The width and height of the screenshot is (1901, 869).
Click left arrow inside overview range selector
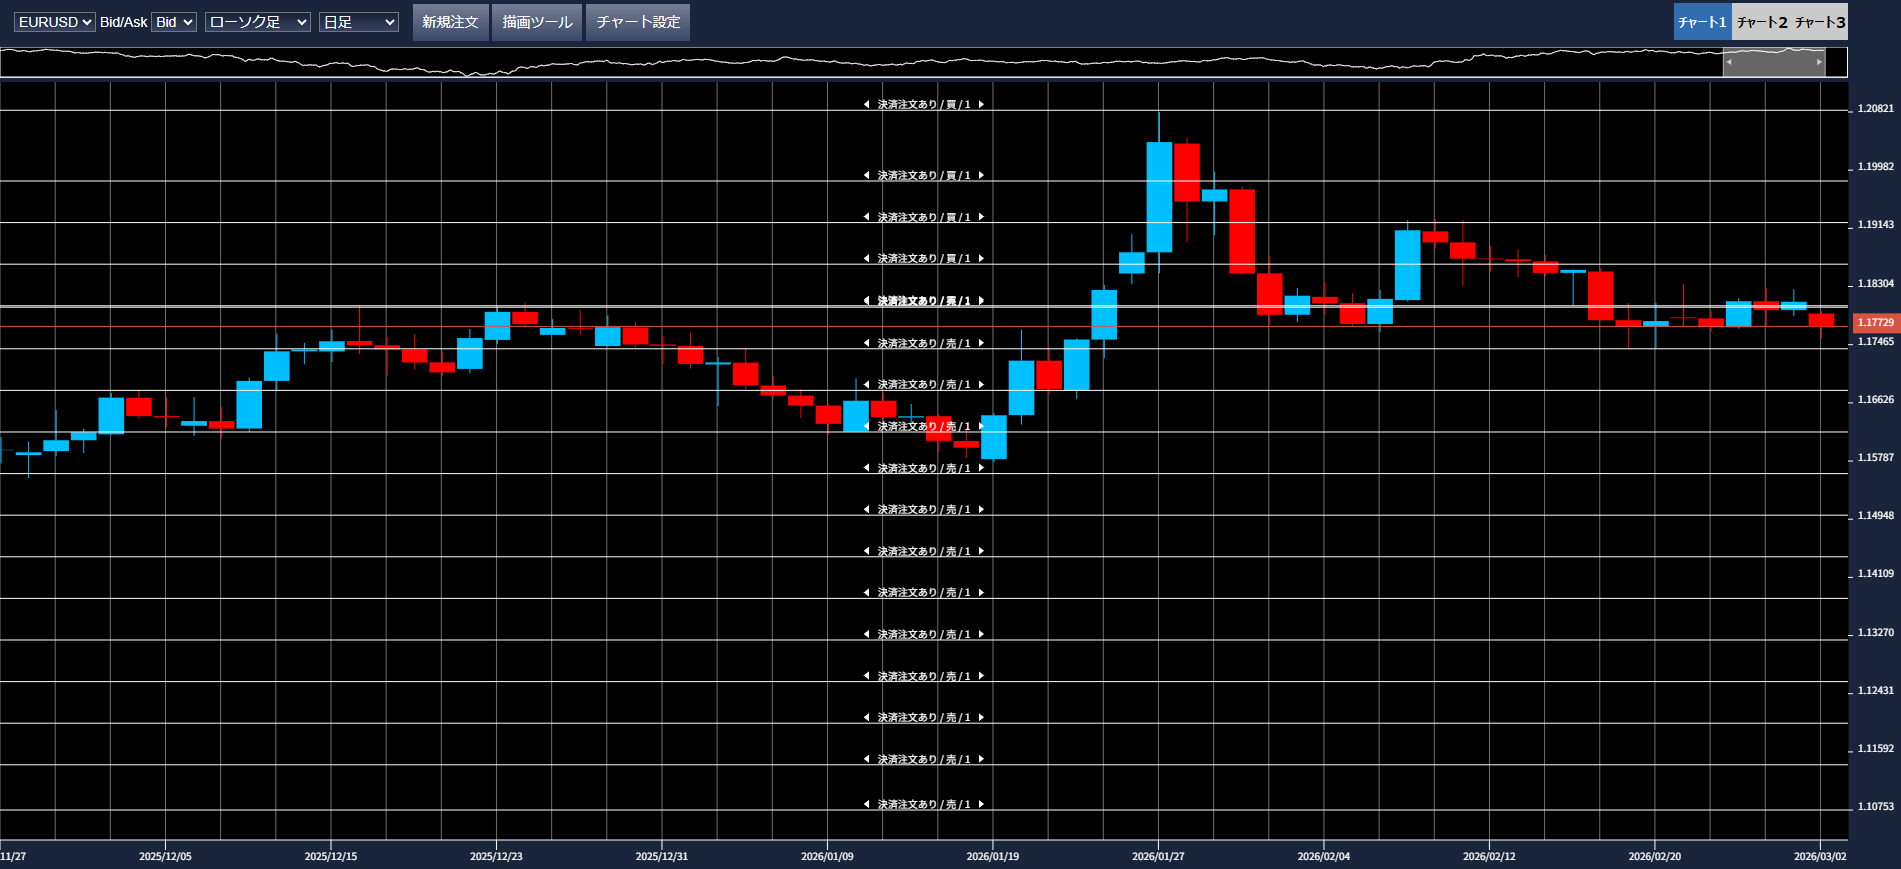point(1729,62)
